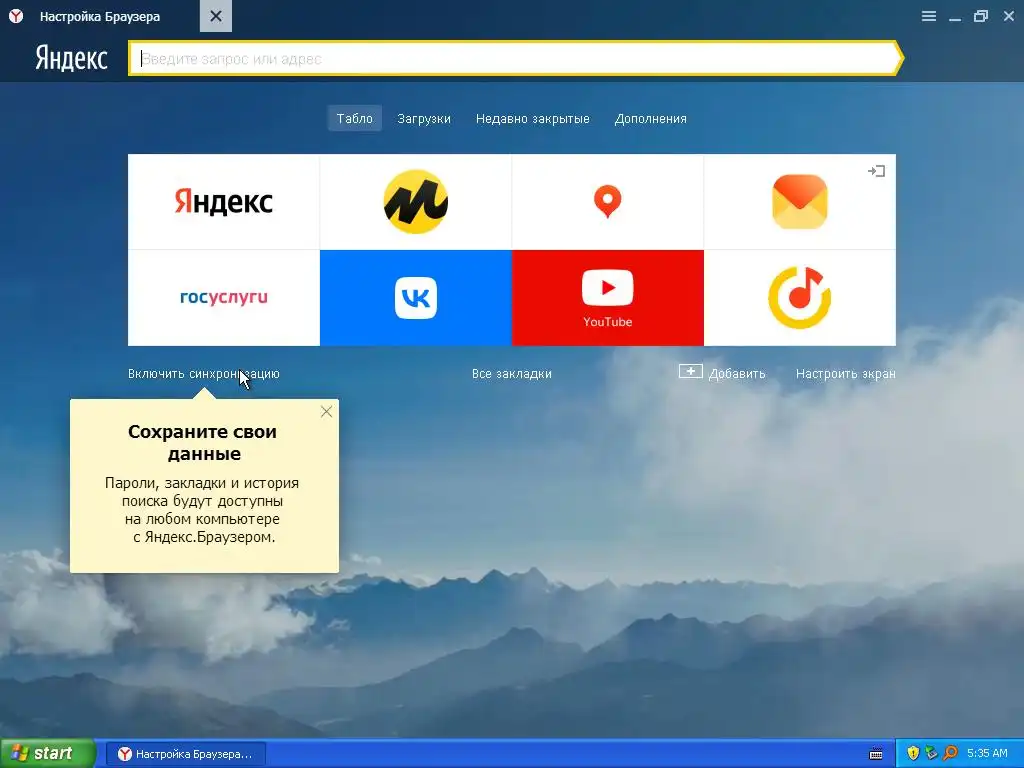Screen dimensions: 1024x768
Task: Open the Yandex Mail envelope tile
Action: 799,202
